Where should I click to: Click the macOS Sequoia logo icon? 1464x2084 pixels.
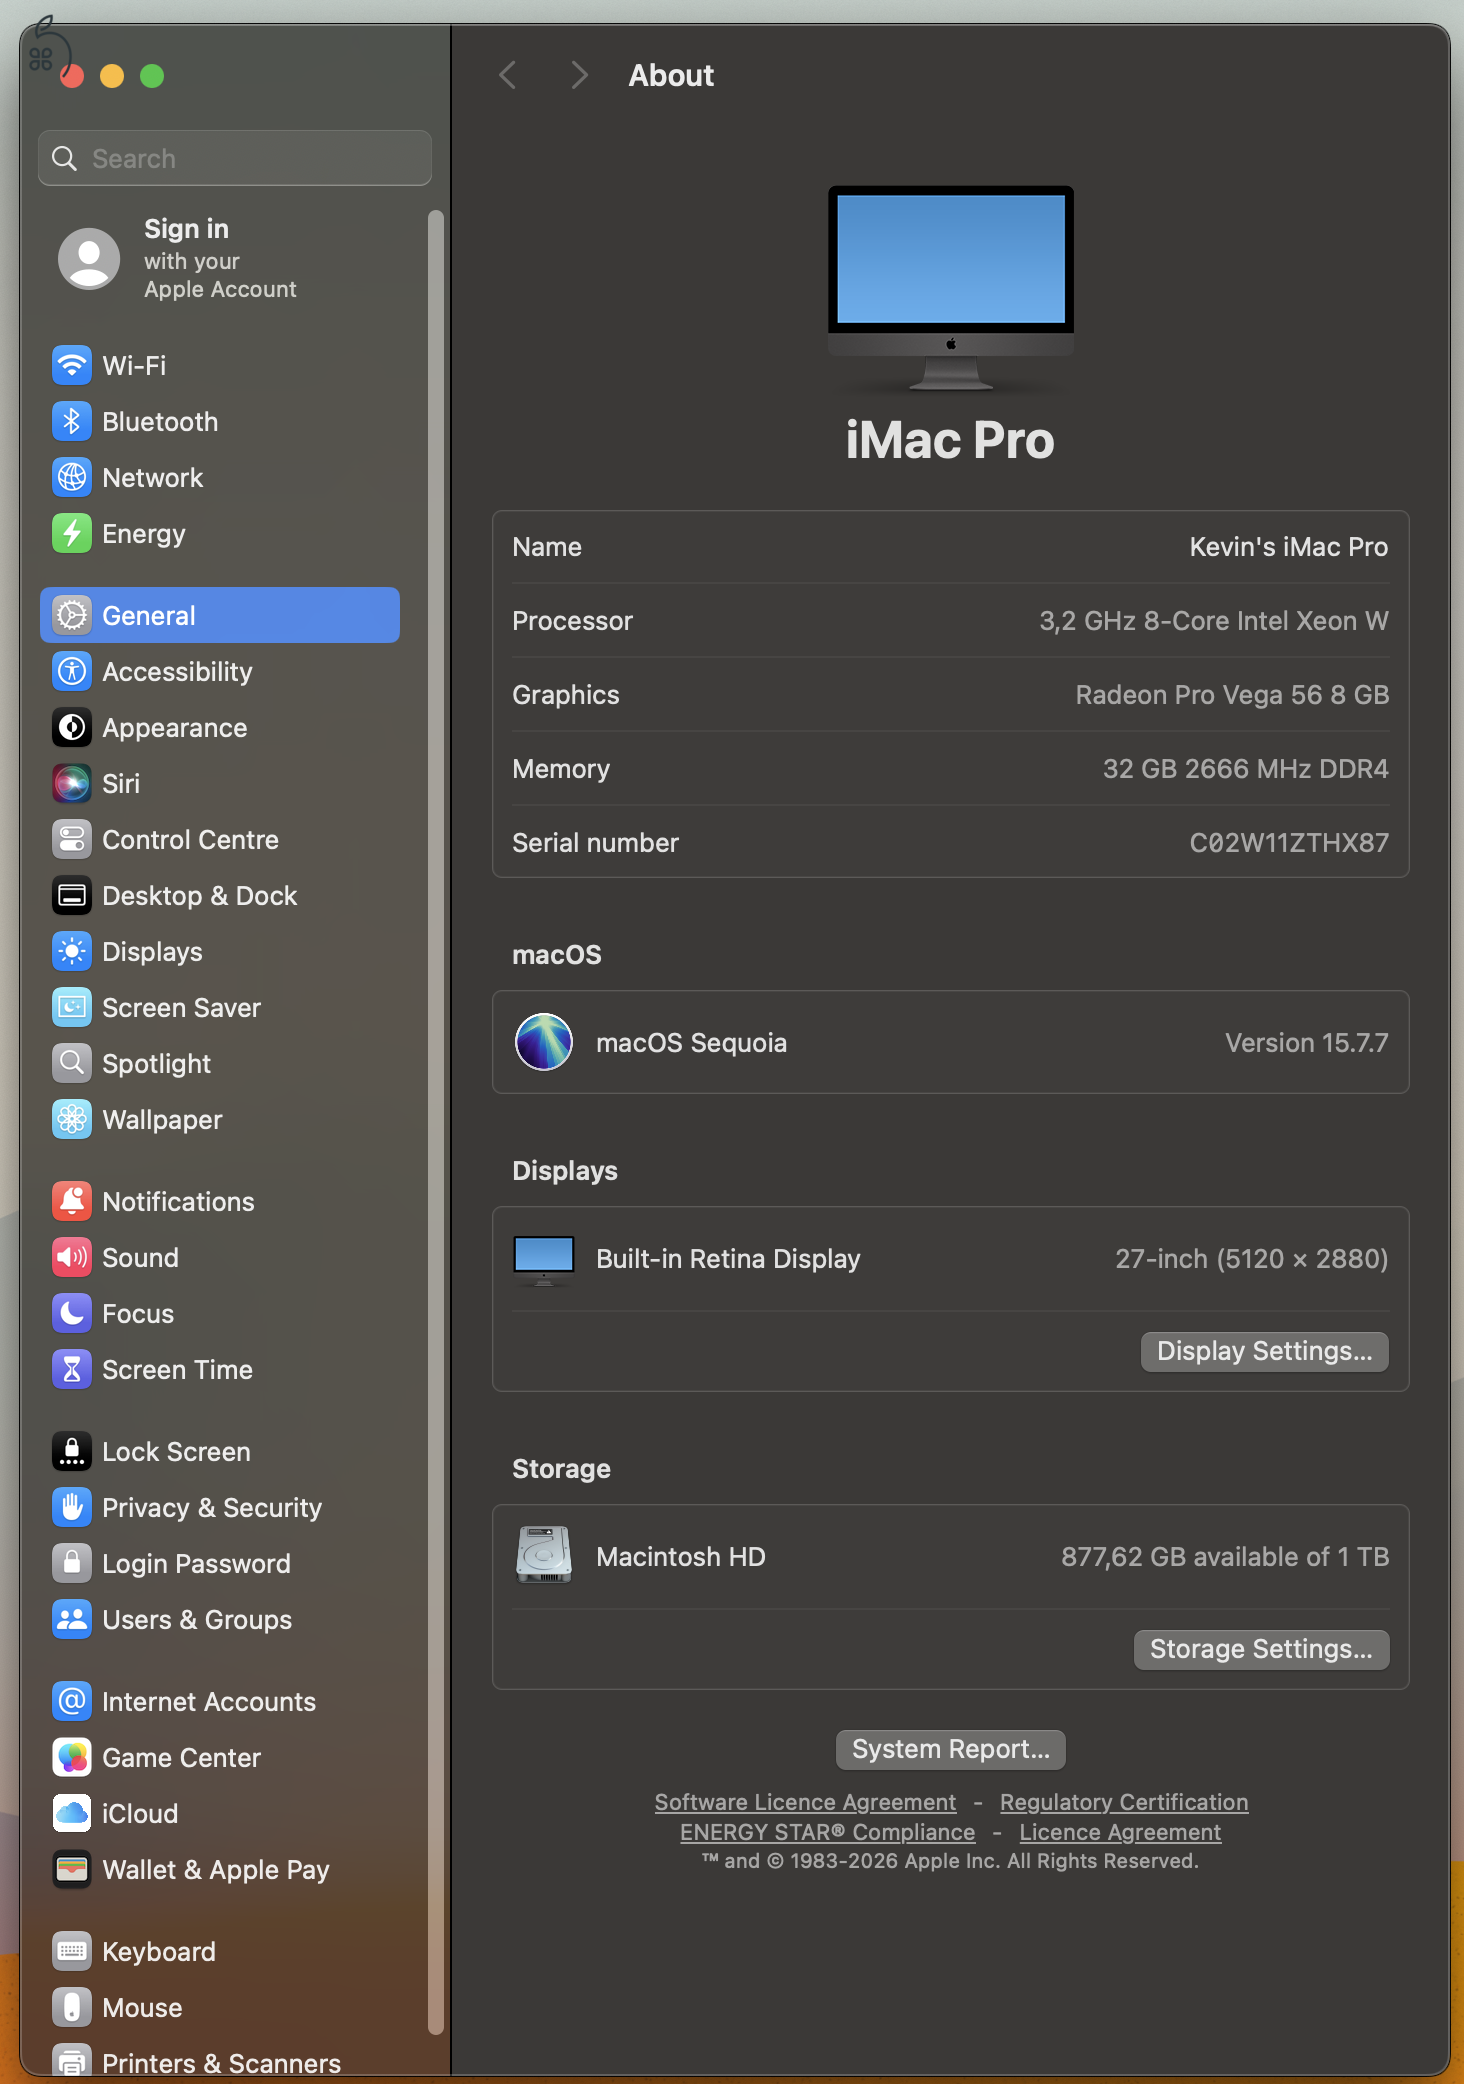544,1042
